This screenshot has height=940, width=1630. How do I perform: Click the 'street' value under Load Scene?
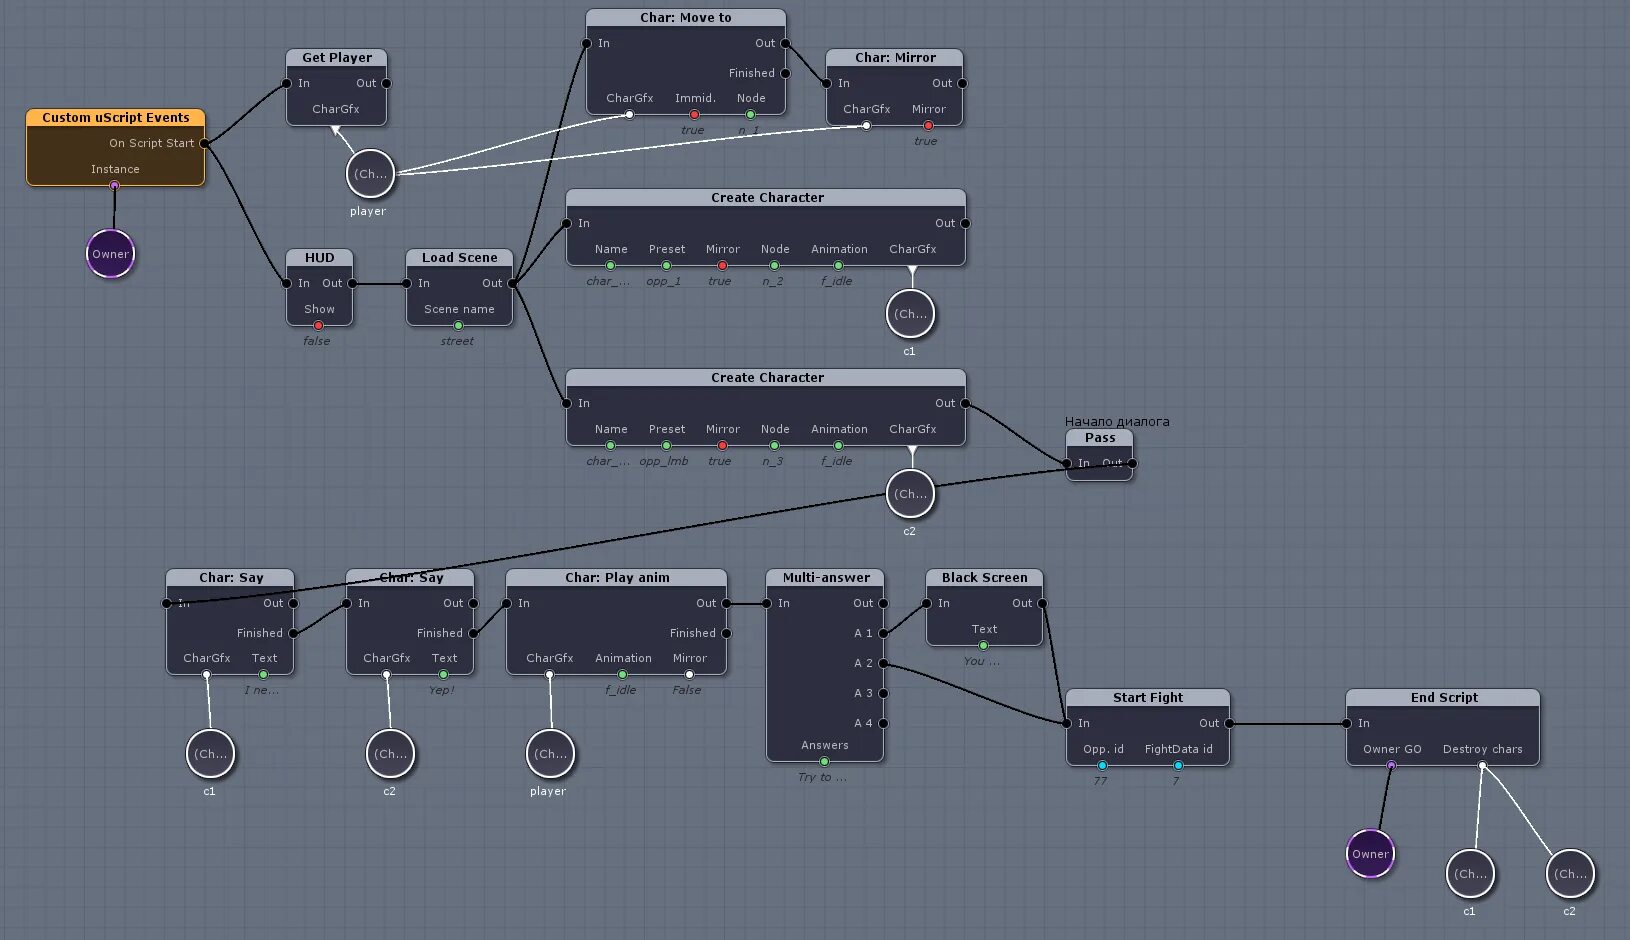457,341
